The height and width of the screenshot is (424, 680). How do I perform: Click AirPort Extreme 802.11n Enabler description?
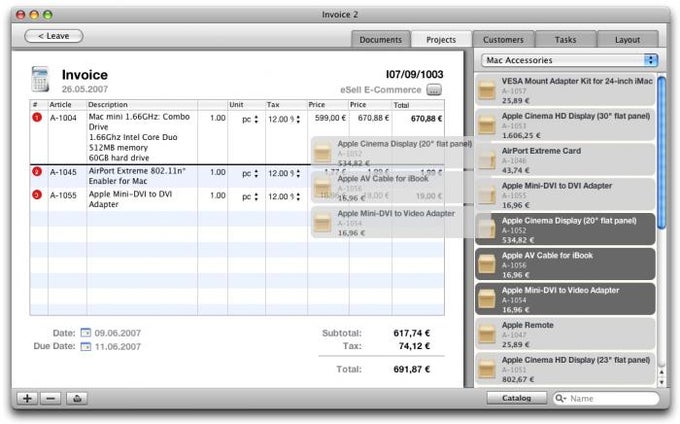pyautogui.click(x=137, y=176)
